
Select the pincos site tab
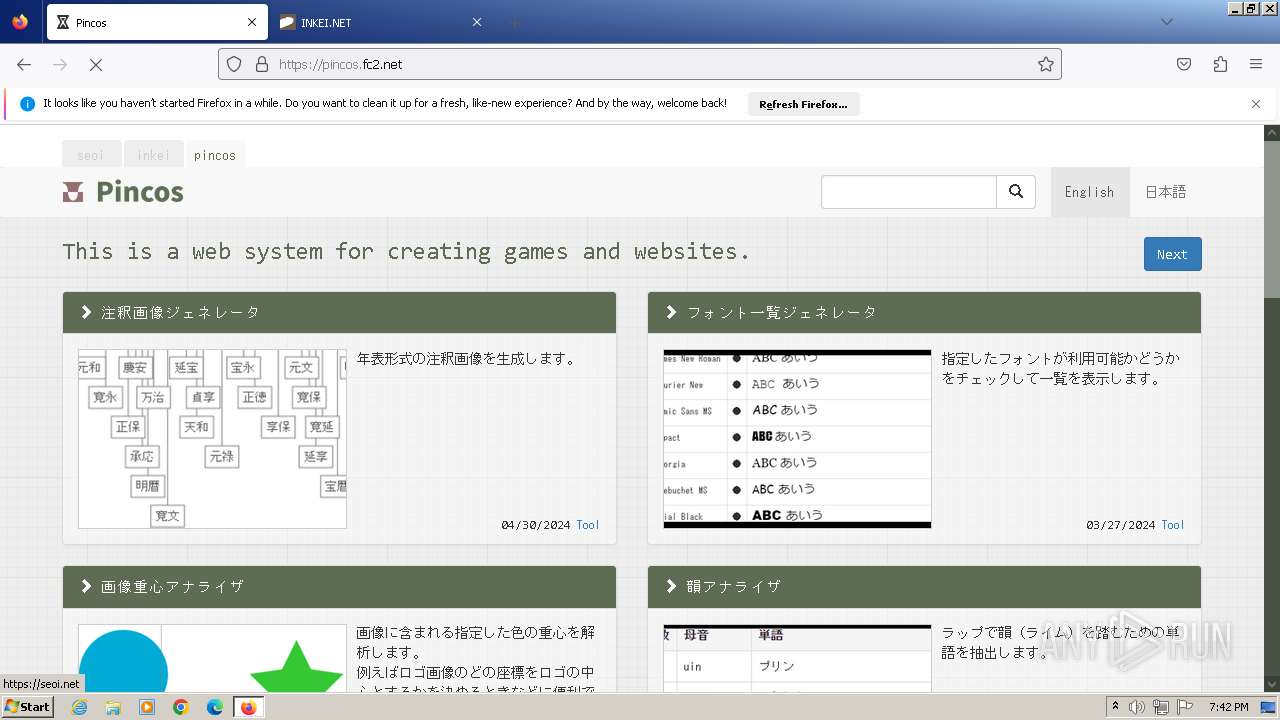[x=215, y=155]
